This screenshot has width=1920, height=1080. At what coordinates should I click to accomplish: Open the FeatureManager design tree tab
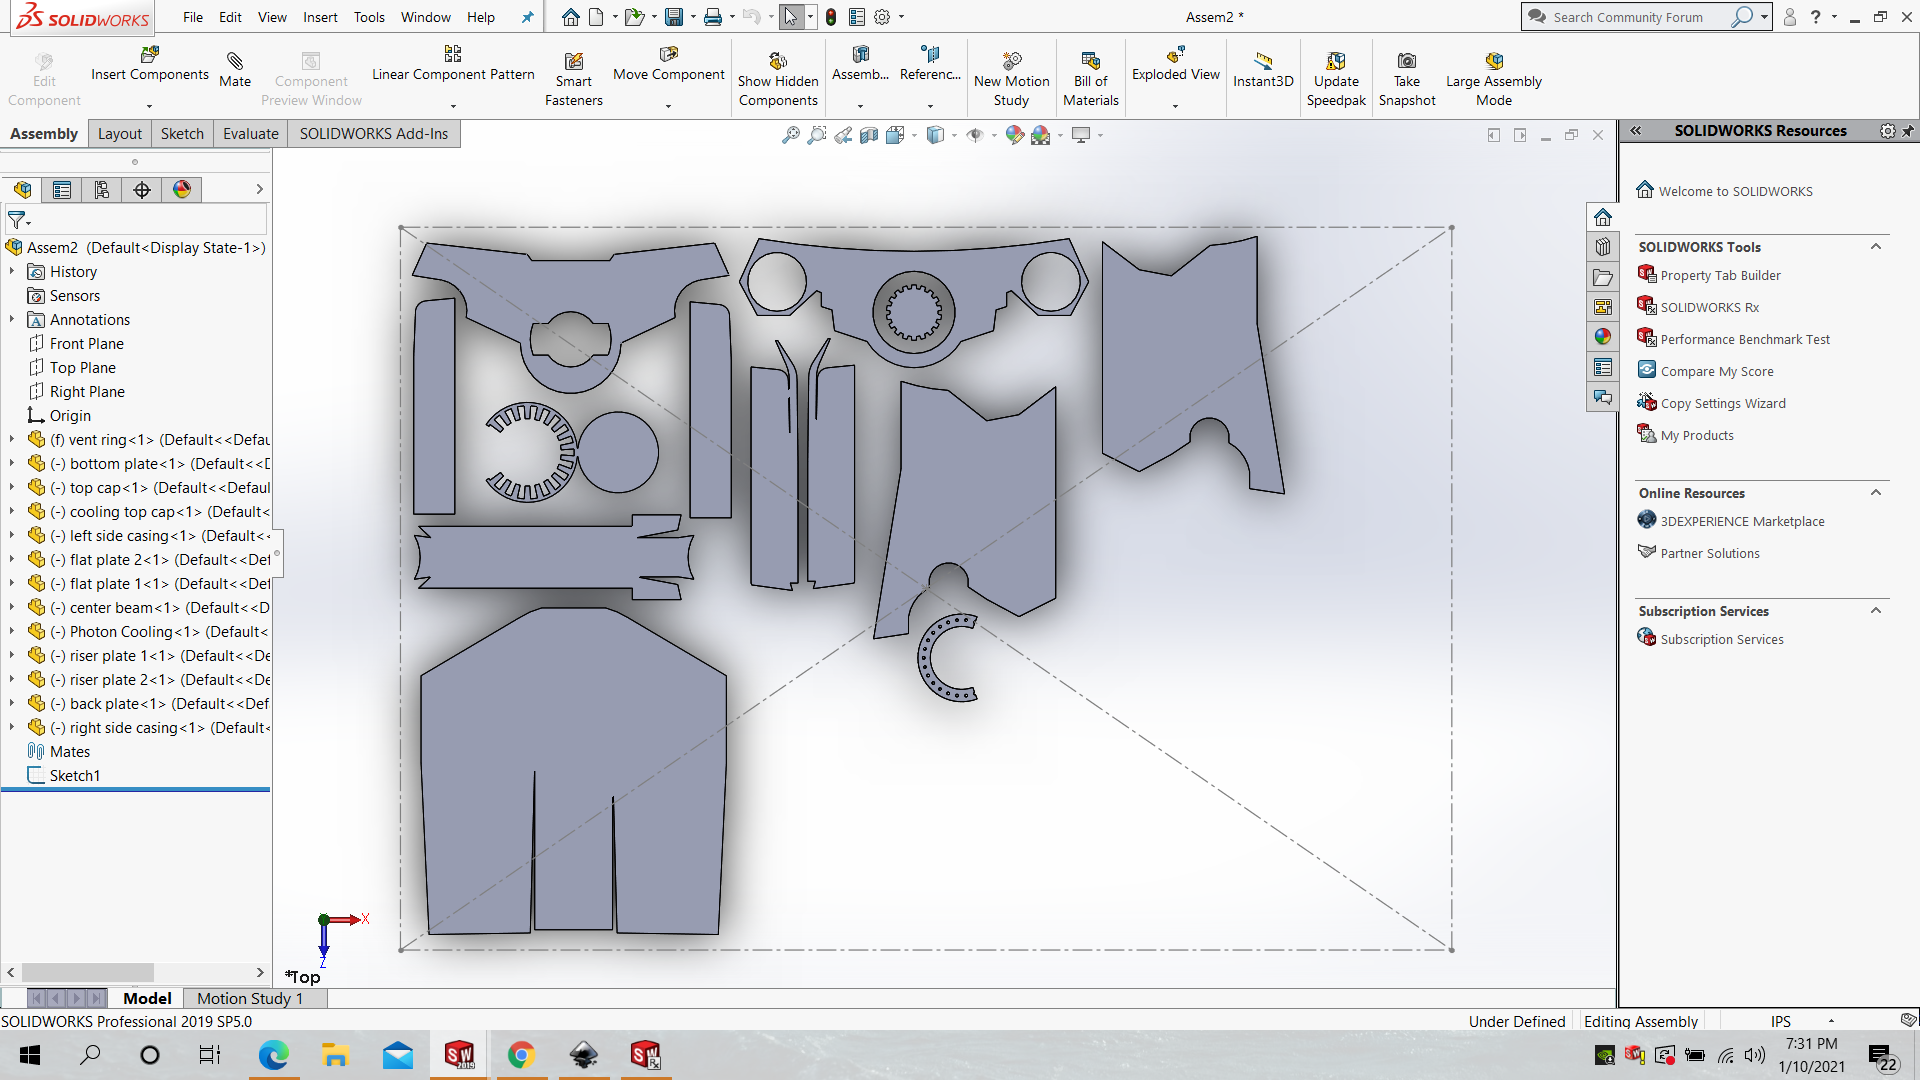[x=22, y=190]
